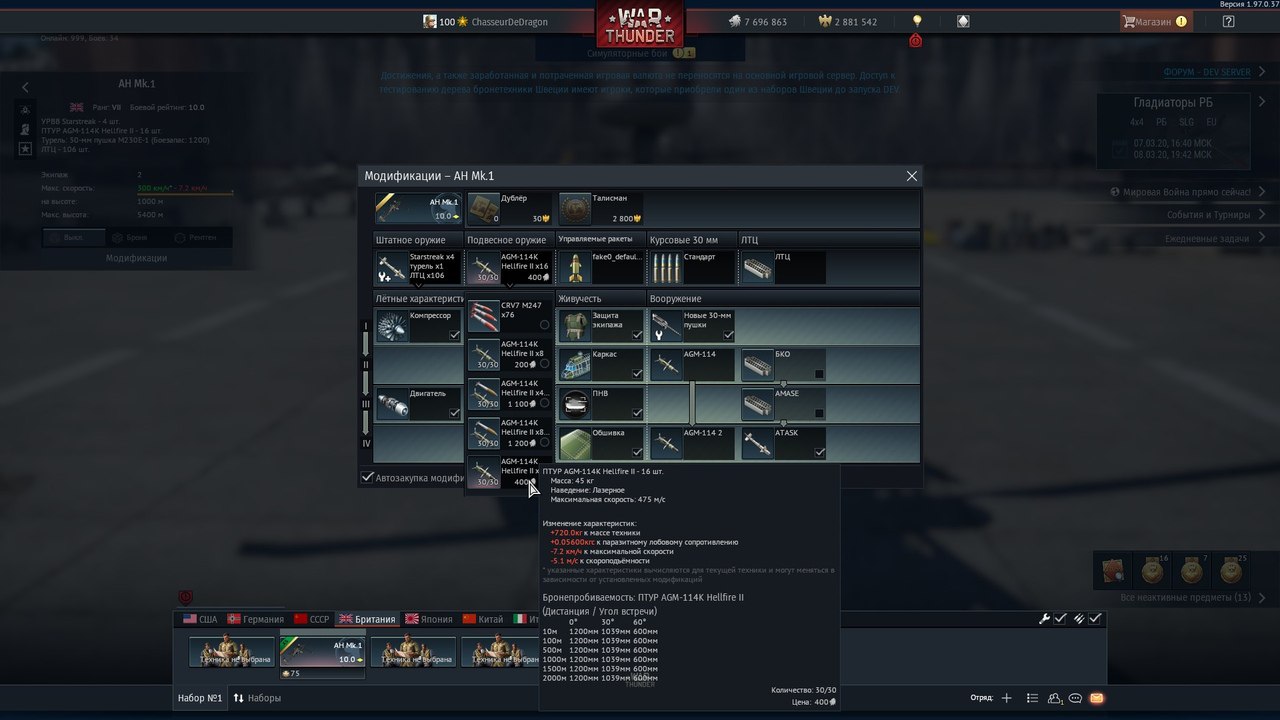1280x720 pixels.
Task: Click the plus icon next to Отряд
Action: tap(1007, 698)
